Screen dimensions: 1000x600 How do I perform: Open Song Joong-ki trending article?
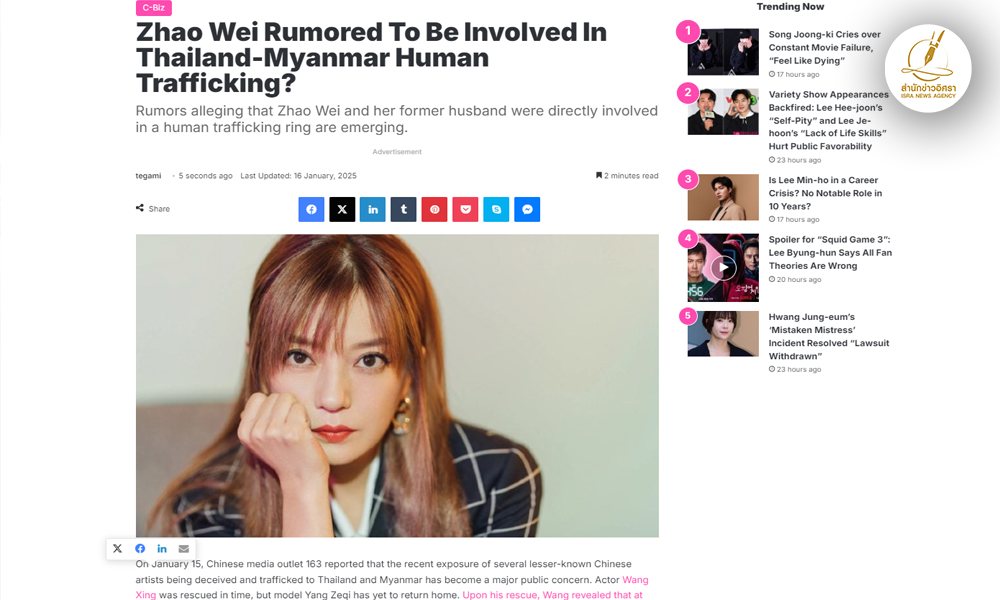coord(825,47)
